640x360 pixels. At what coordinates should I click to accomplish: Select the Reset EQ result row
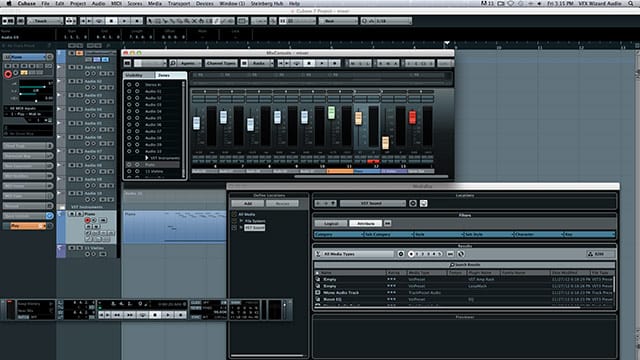[x=464, y=299]
